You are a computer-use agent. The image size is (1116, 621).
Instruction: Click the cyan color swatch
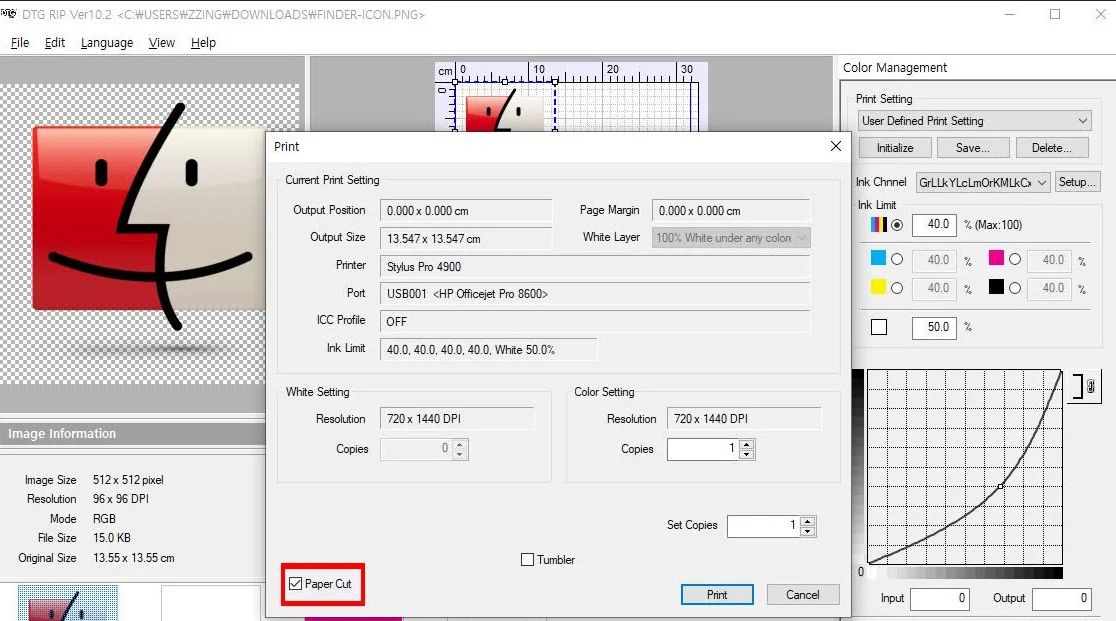coord(878,258)
